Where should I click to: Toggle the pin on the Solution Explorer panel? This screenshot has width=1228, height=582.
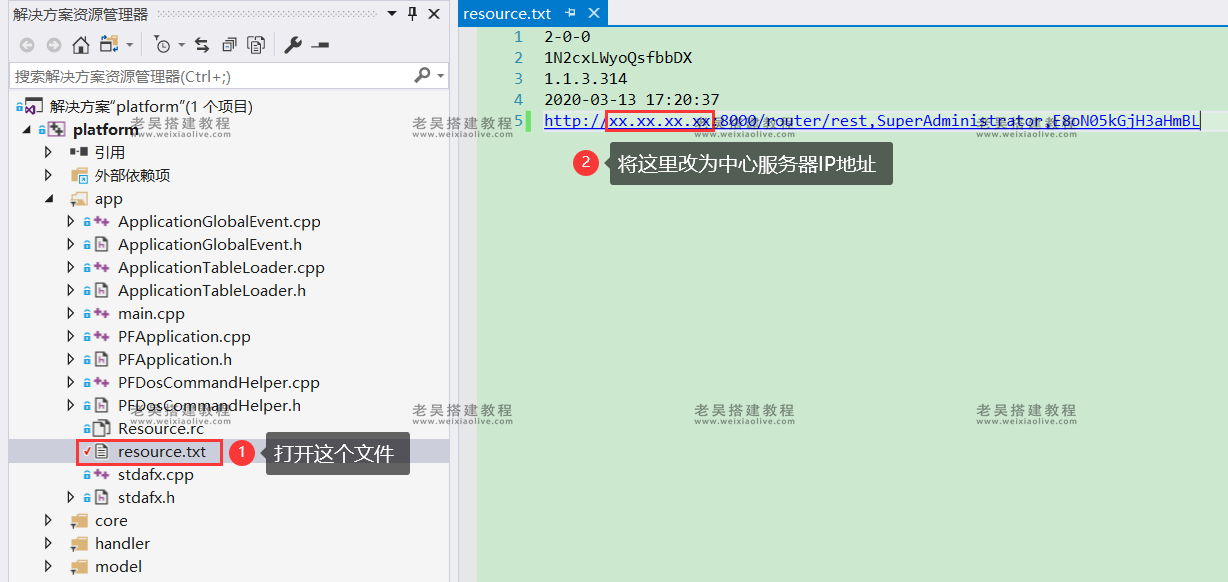point(413,14)
